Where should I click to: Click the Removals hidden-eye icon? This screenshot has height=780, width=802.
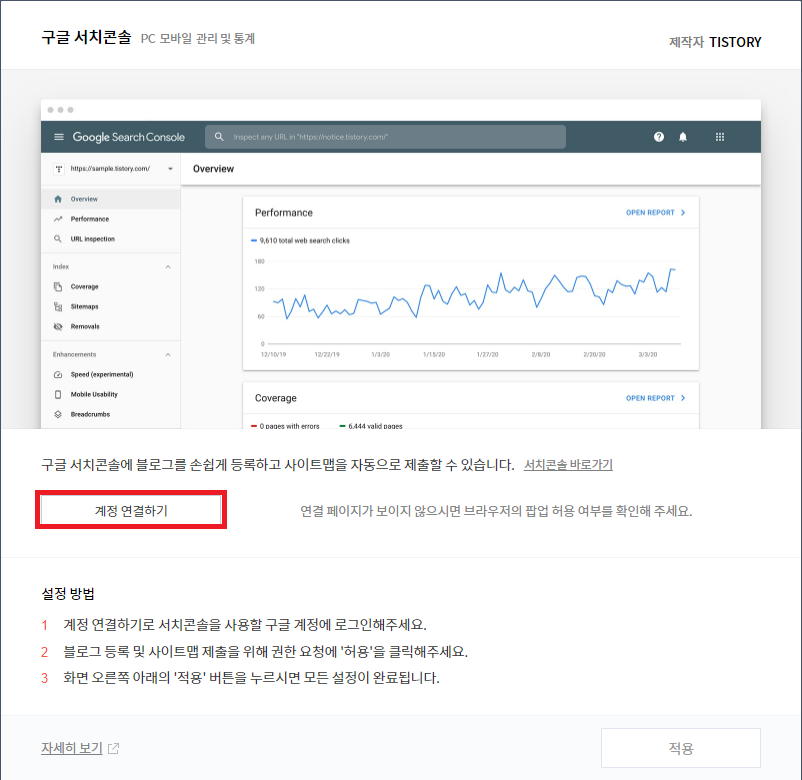58,326
